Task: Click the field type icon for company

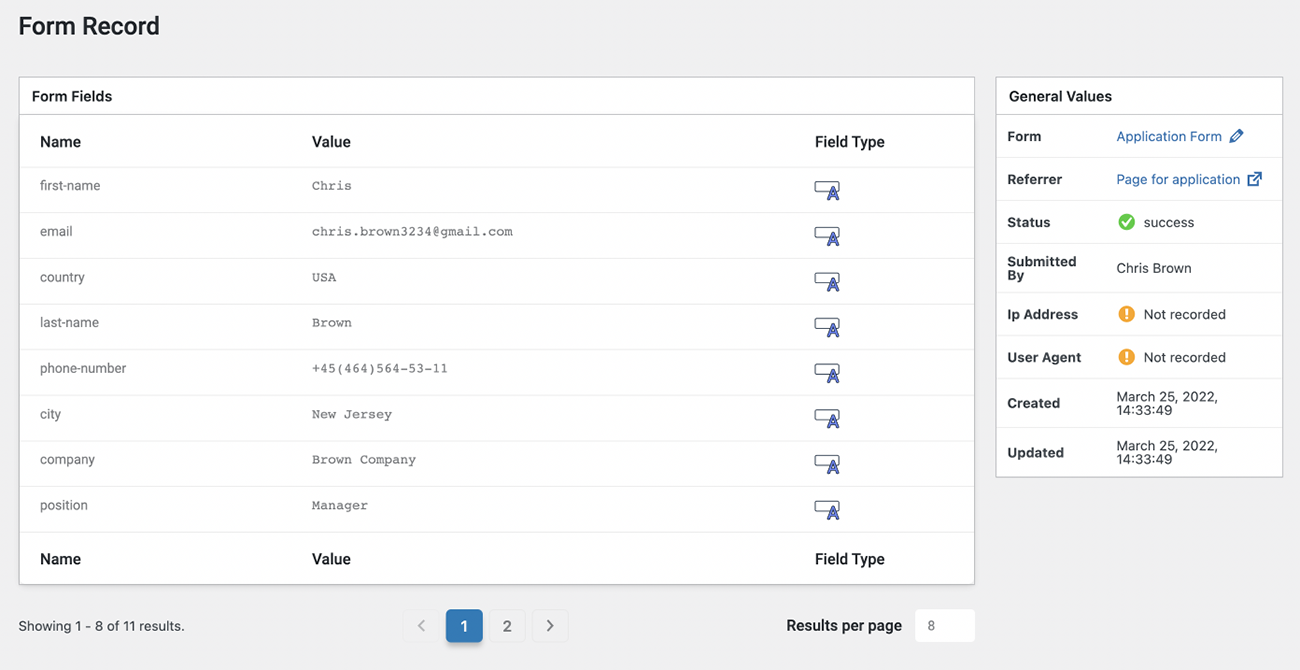Action: point(826,464)
